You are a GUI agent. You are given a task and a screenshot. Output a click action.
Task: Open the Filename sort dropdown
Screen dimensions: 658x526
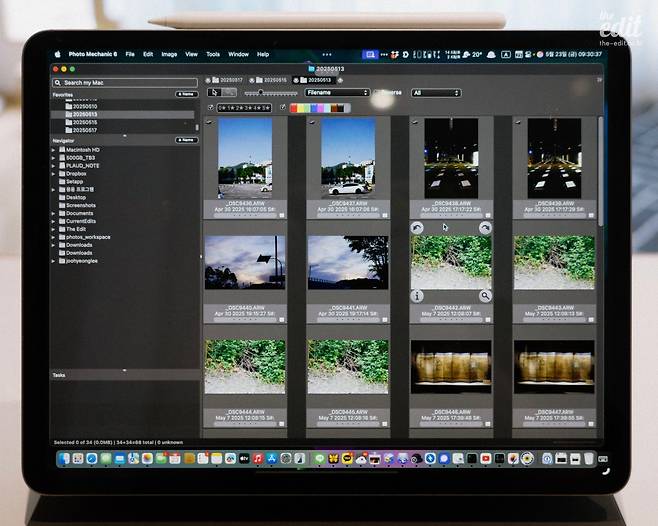(x=337, y=92)
